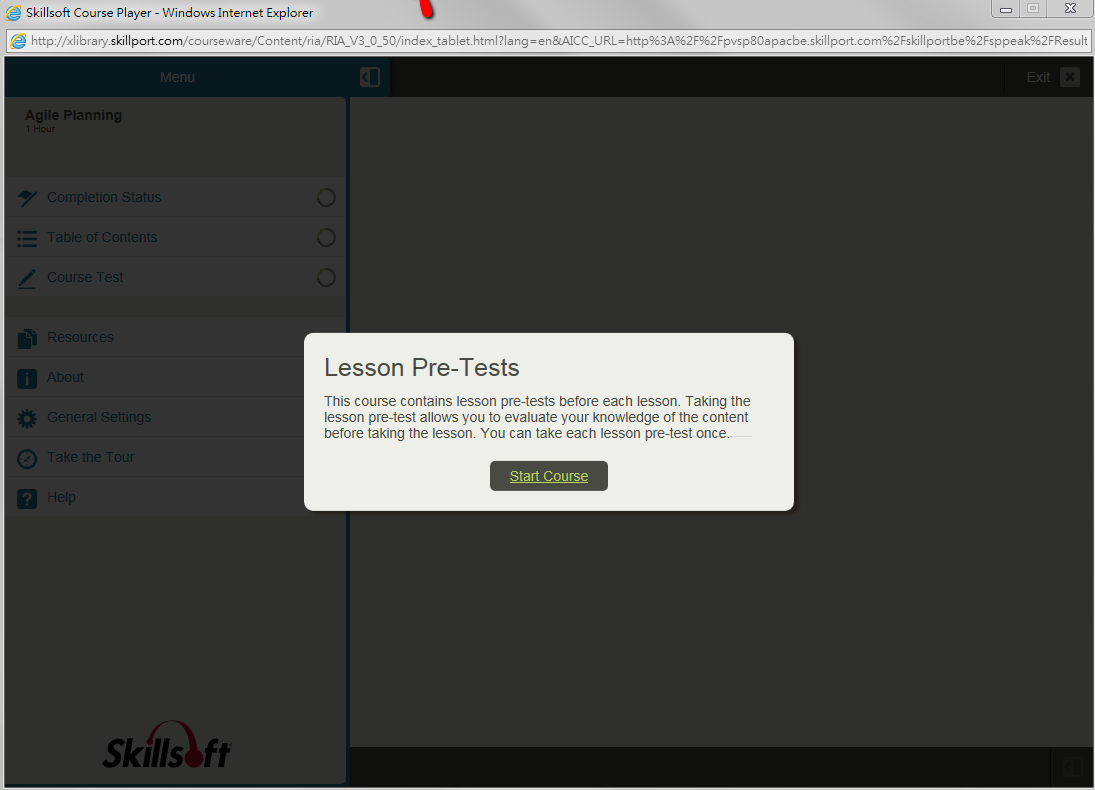Close the Internet Explorer window
Viewport: 1095px width, 790px height.
pos(1070,9)
